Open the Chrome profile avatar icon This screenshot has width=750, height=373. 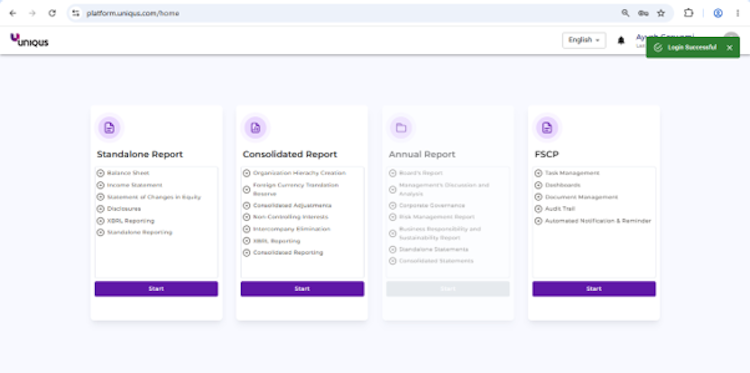pos(718,13)
